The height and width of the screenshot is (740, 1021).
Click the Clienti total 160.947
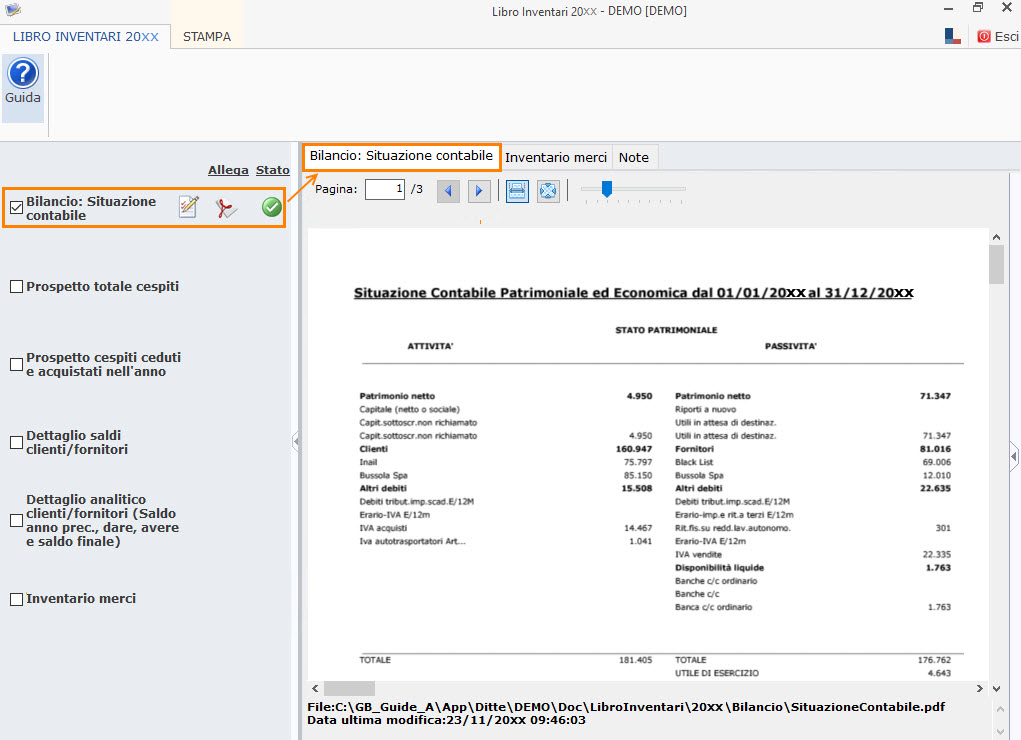pyautogui.click(x=634, y=449)
